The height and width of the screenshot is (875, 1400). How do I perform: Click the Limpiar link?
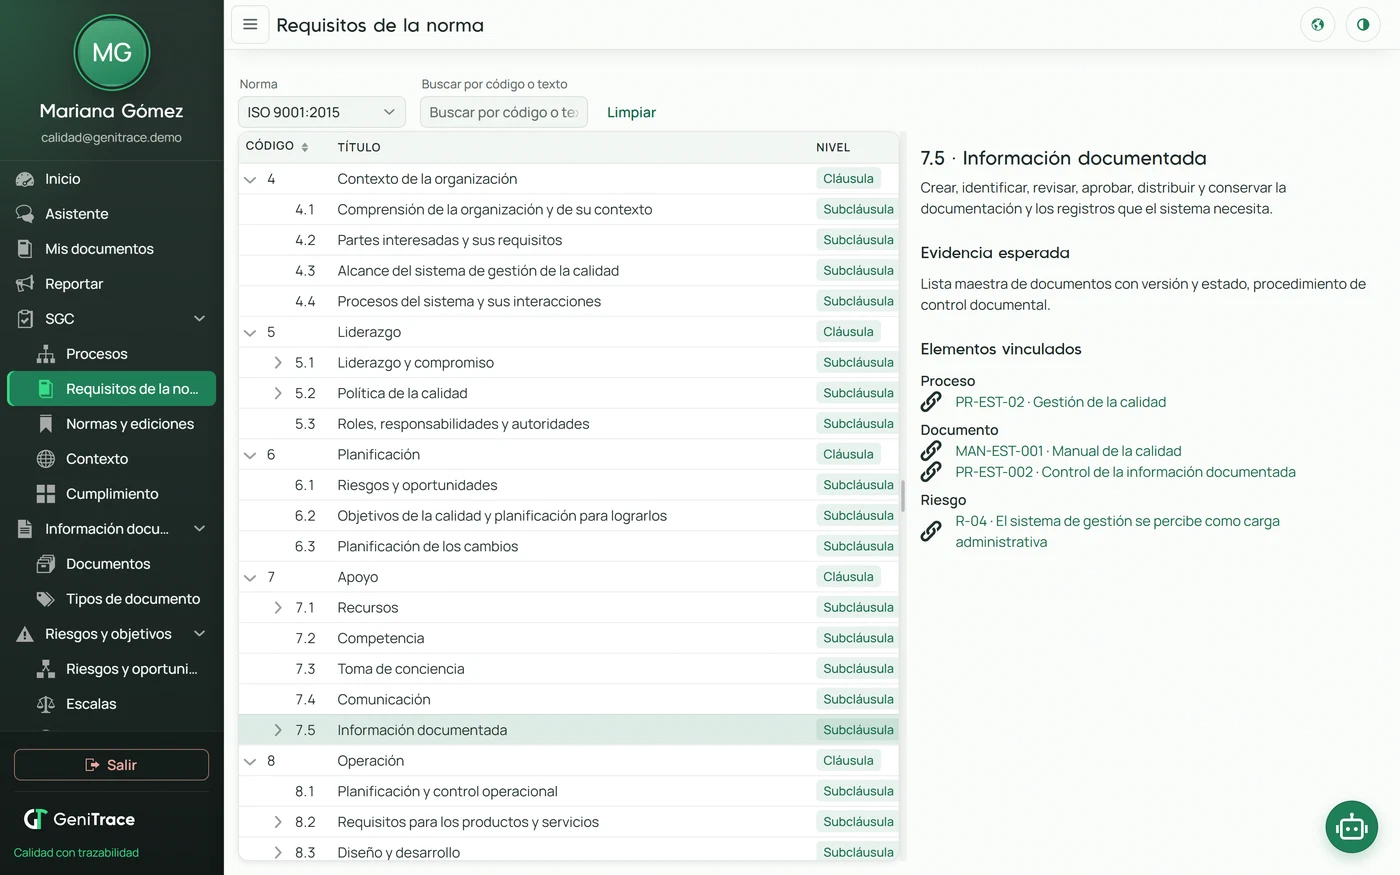point(631,112)
